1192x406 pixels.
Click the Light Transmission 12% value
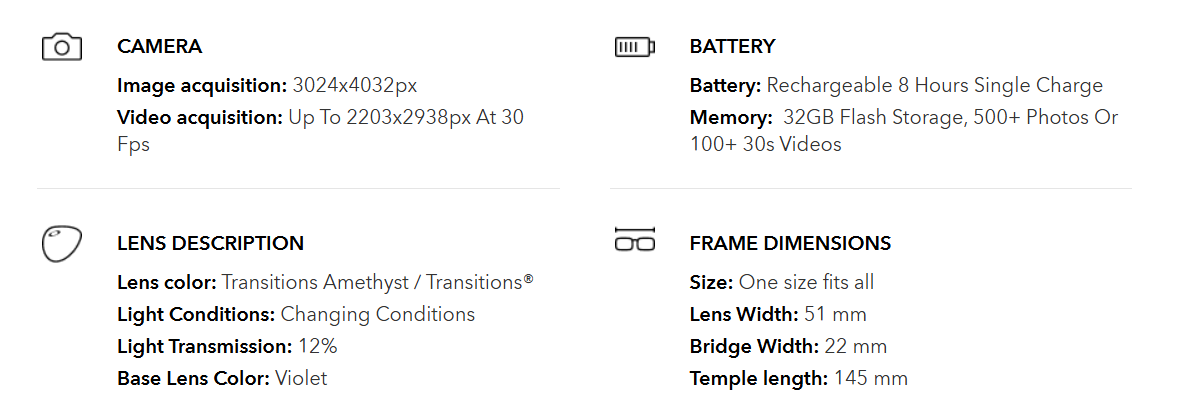[x=318, y=346]
